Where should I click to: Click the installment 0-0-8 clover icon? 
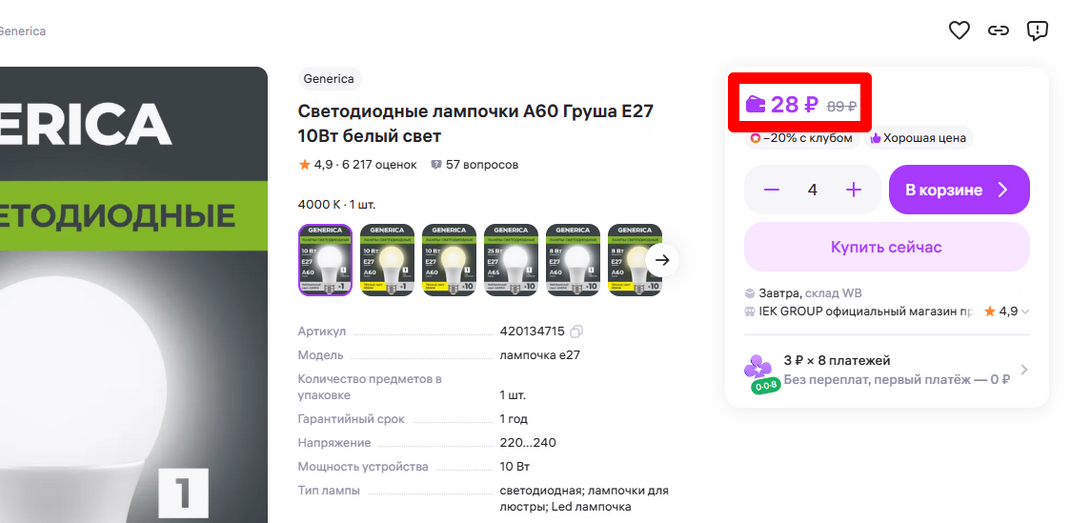tap(759, 370)
